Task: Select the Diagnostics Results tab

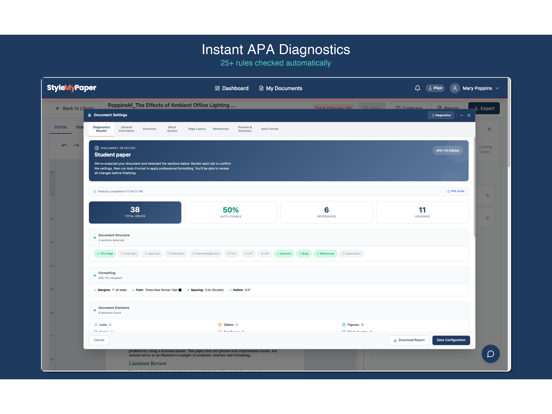Action: tap(101, 129)
